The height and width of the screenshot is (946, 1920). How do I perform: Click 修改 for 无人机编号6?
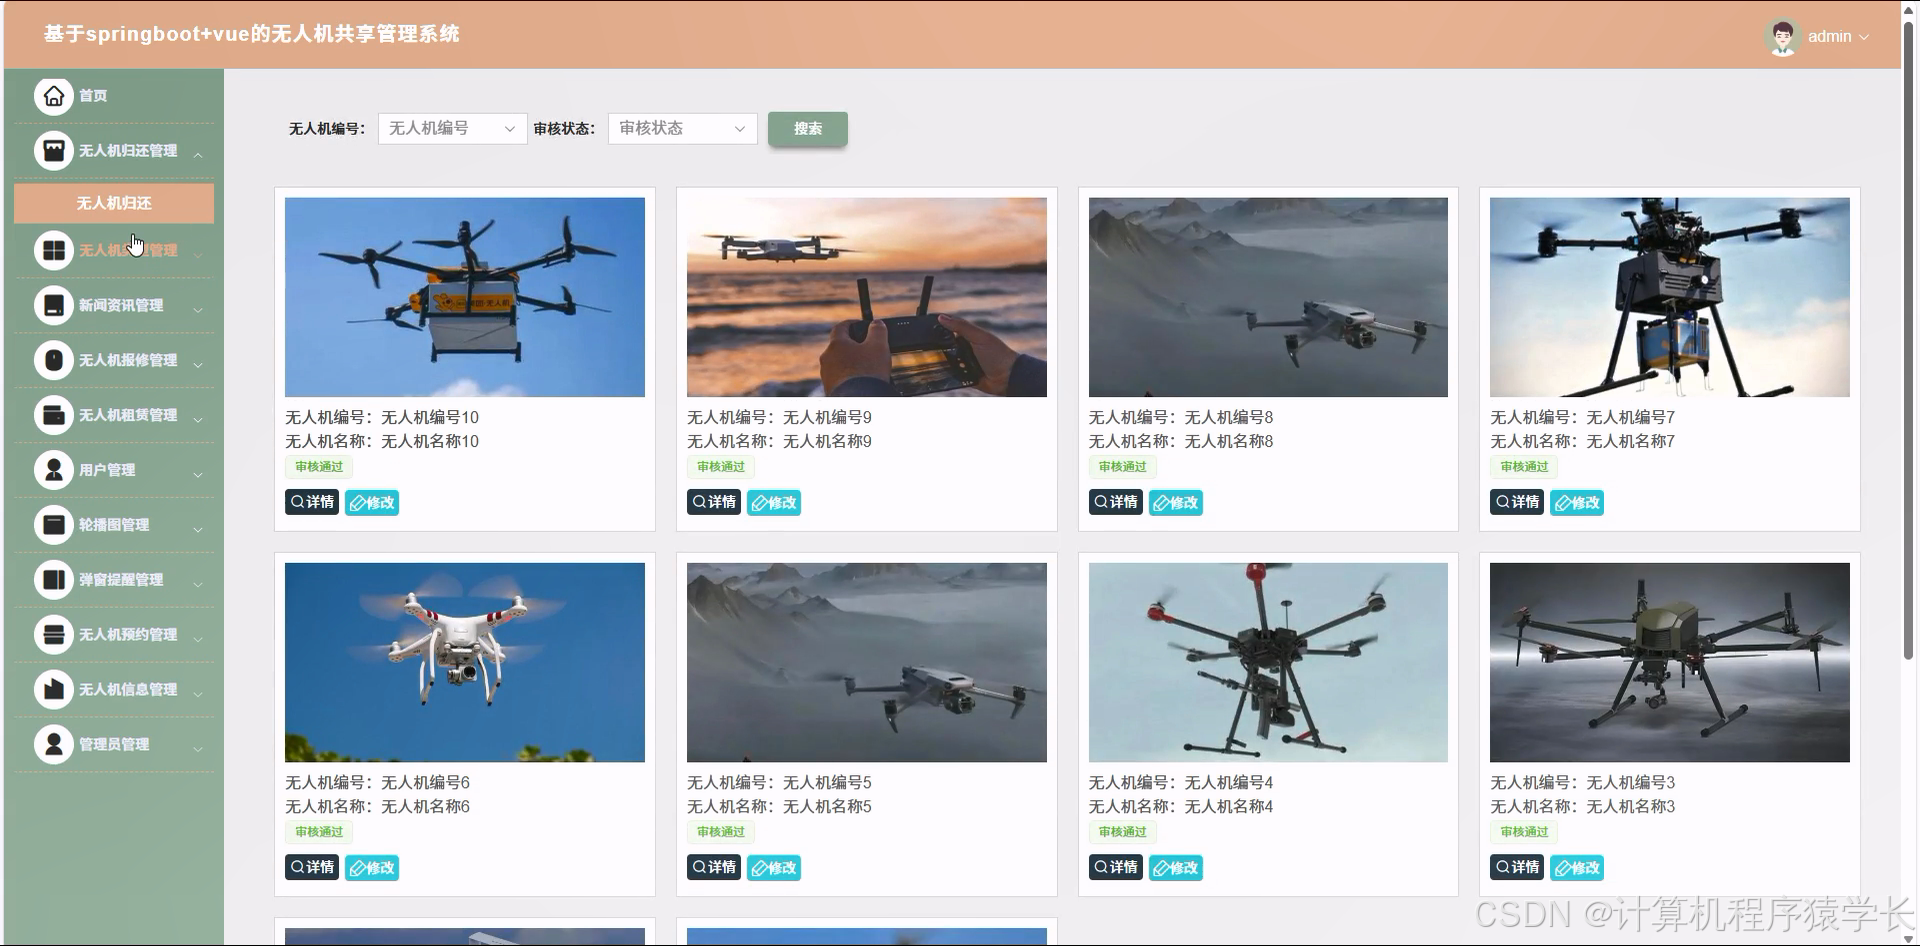click(x=372, y=868)
